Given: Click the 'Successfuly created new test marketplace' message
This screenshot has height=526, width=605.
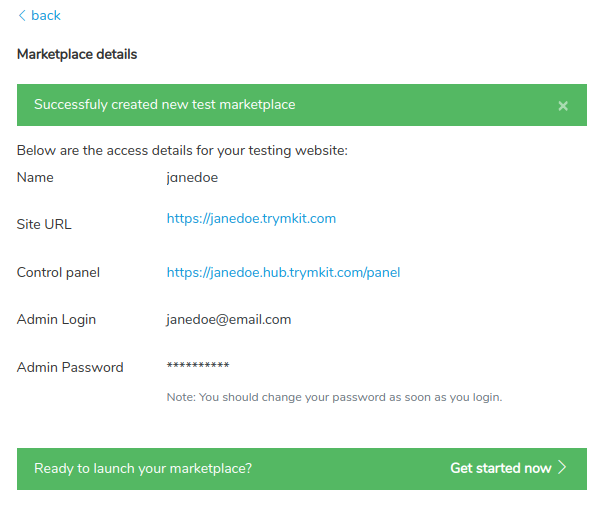Looking at the screenshot, I should click(x=165, y=104).
